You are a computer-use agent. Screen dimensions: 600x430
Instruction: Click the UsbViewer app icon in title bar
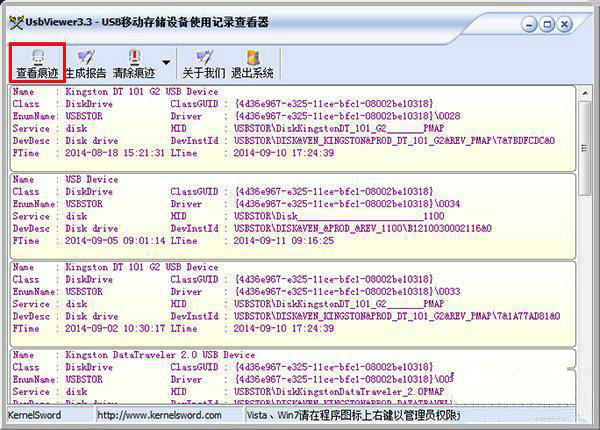coord(16,23)
